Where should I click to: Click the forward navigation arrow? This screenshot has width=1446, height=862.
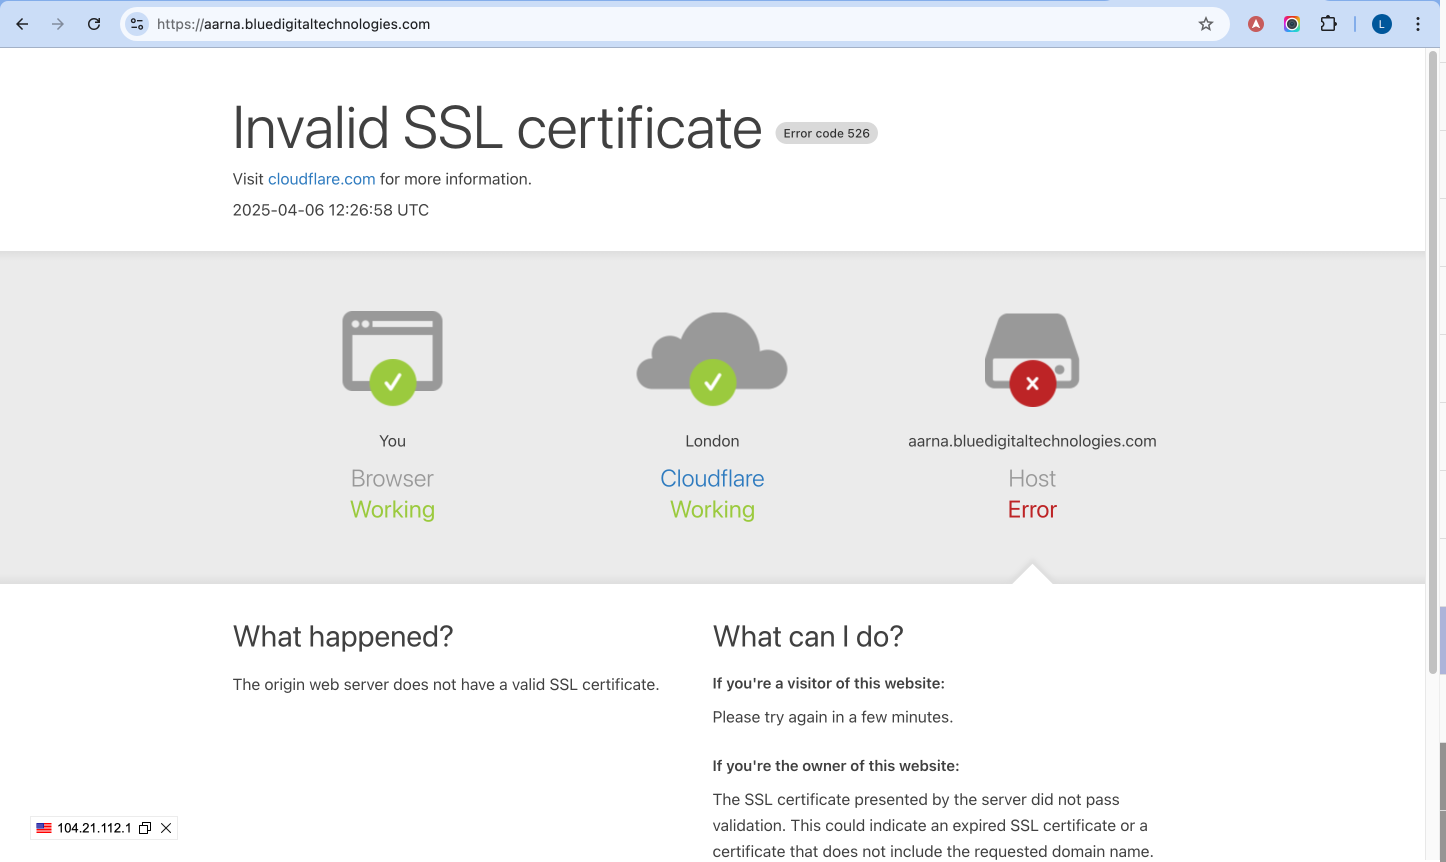coord(58,24)
